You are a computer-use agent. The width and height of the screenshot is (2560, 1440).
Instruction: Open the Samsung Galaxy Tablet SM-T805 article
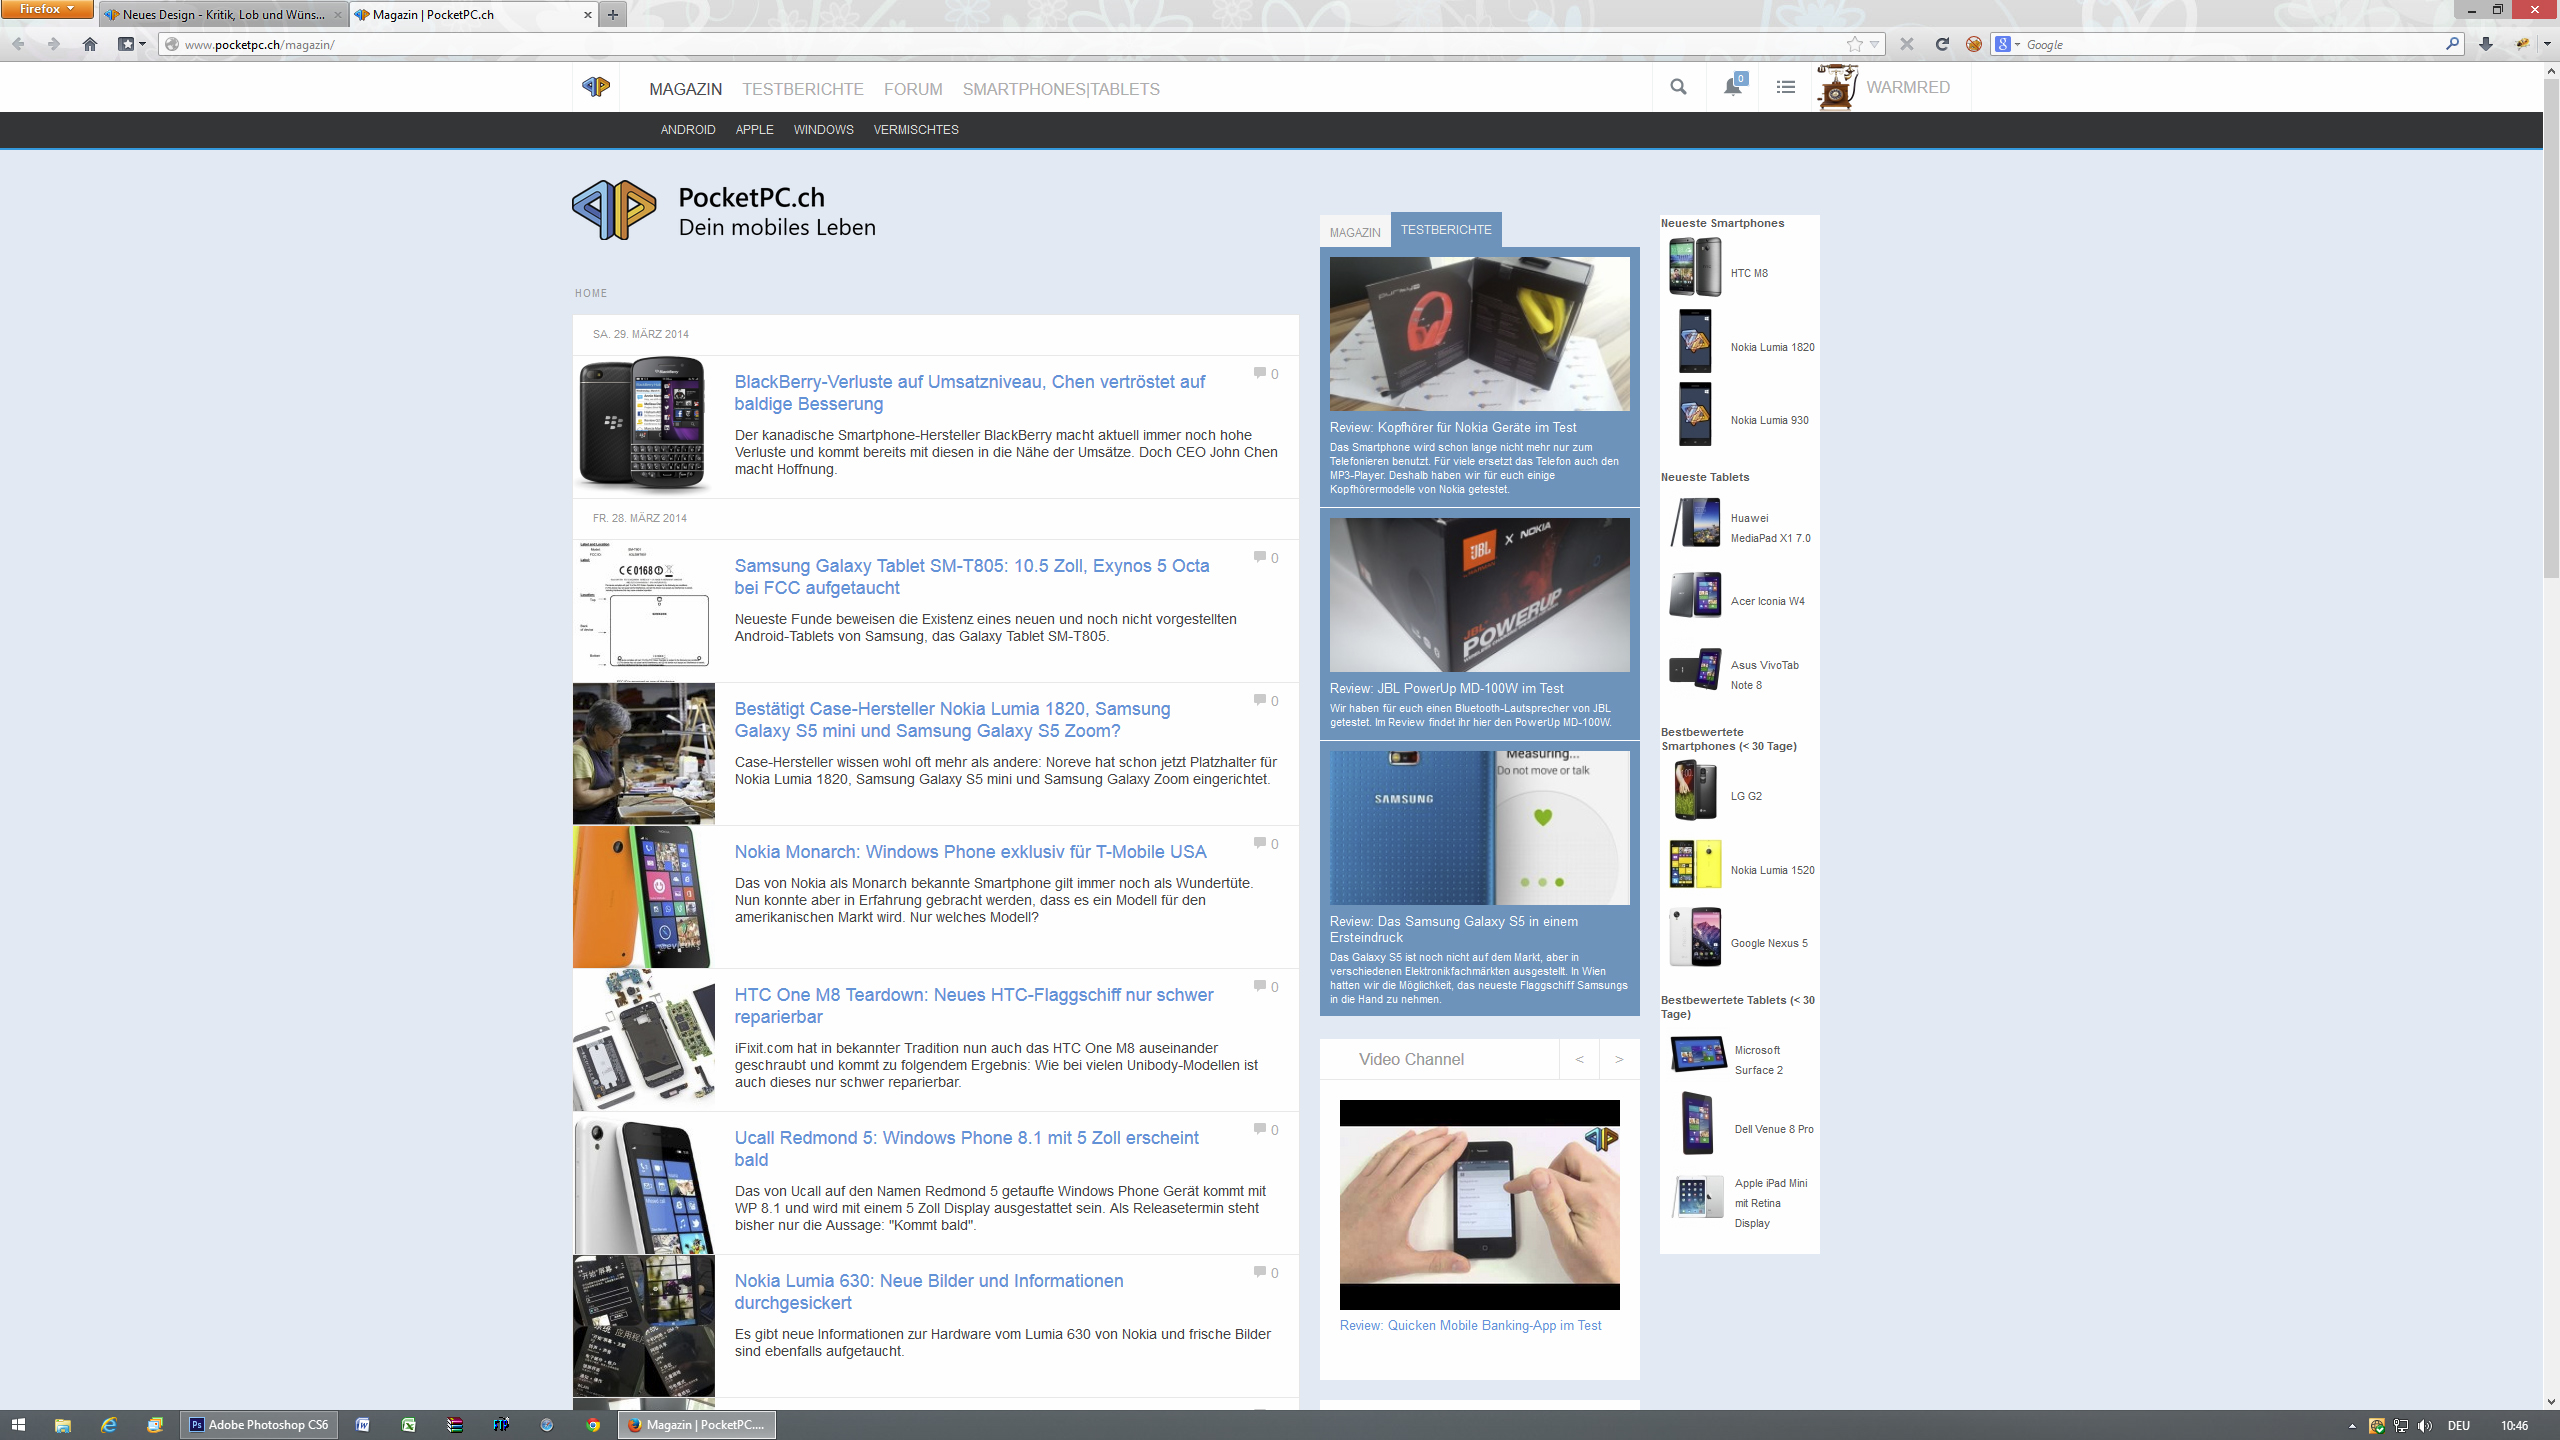(972, 577)
